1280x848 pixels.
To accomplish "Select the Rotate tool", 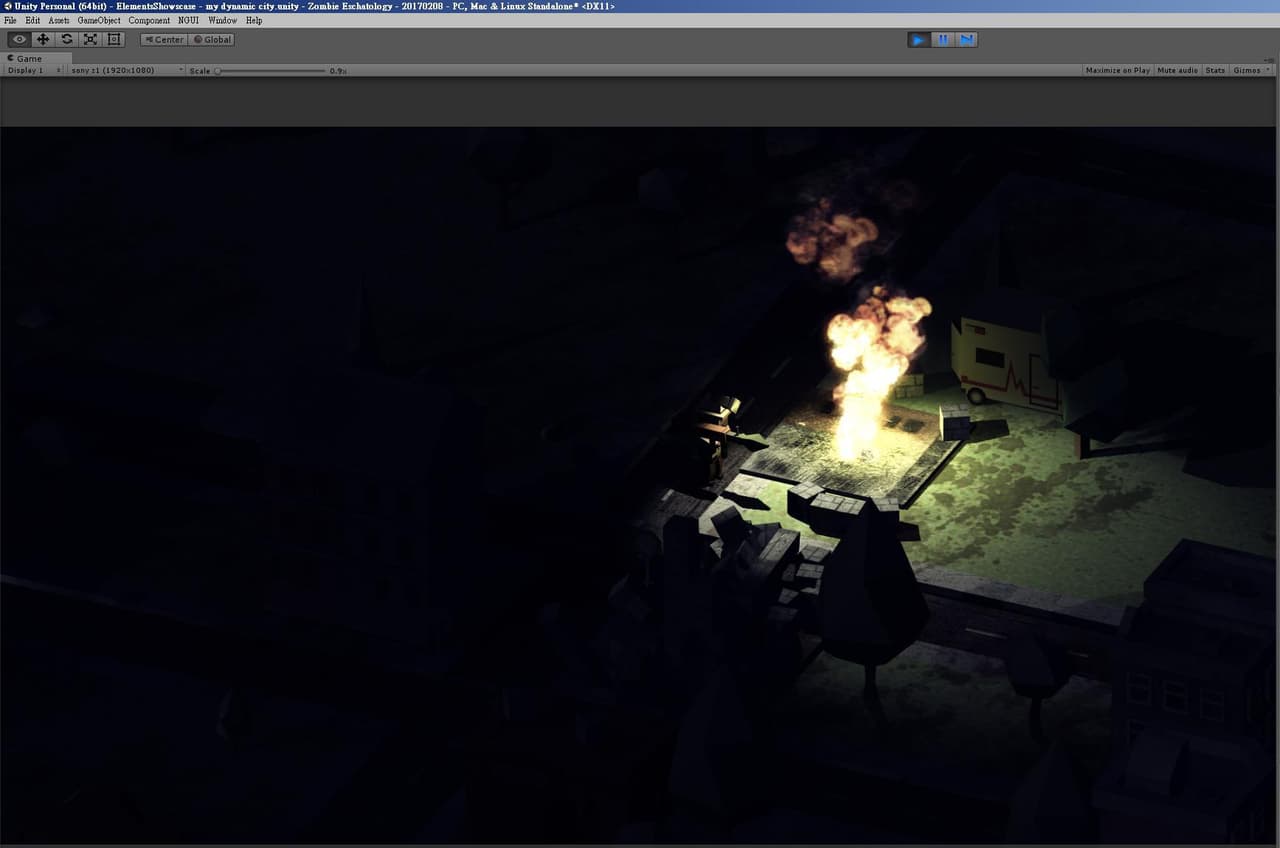I will (x=67, y=39).
